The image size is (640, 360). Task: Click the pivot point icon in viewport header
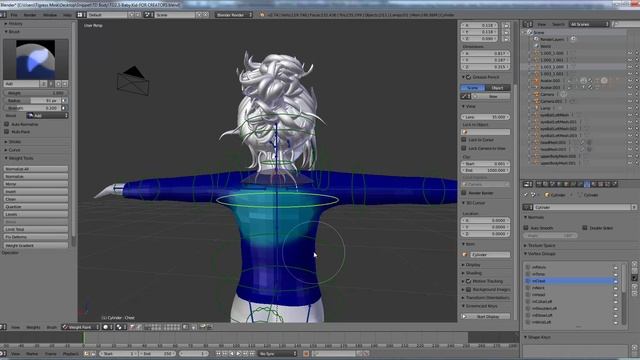click(x=120, y=327)
